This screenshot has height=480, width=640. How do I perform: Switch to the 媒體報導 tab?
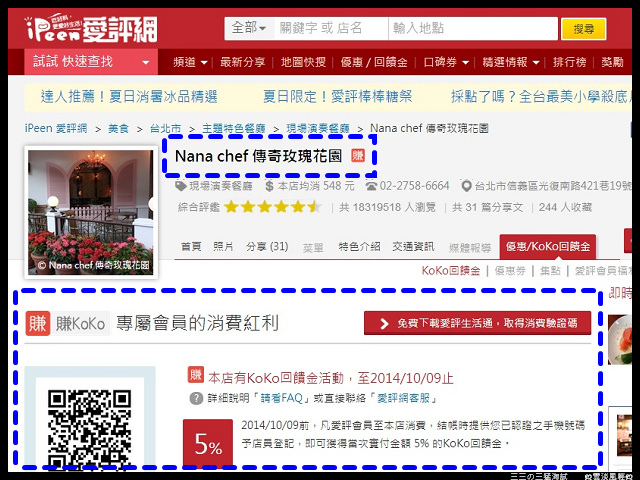[x=470, y=247]
